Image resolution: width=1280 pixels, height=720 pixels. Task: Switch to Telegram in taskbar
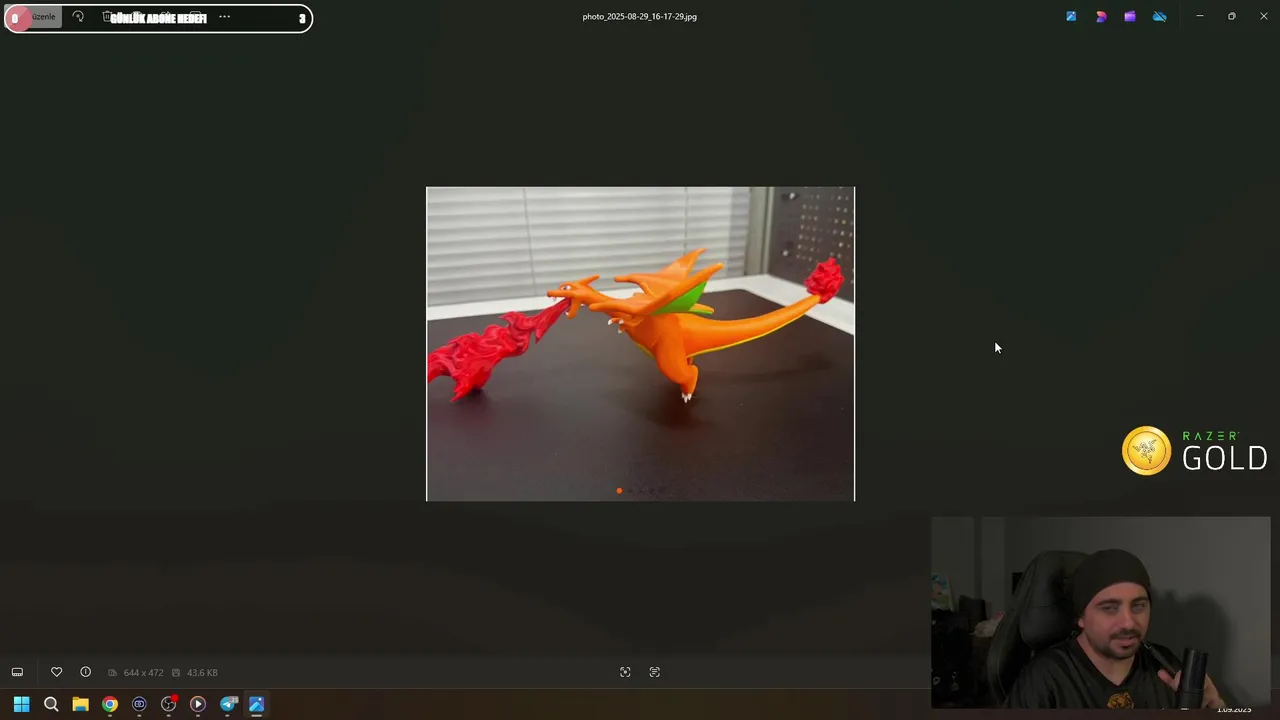coord(228,704)
